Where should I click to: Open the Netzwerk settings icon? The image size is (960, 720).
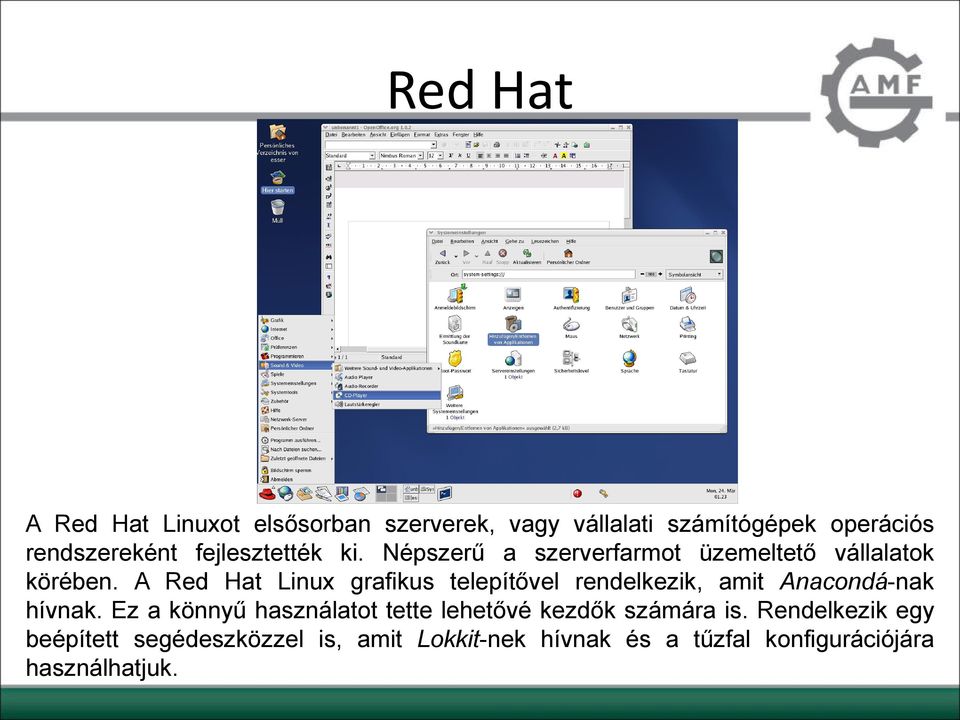click(629, 324)
